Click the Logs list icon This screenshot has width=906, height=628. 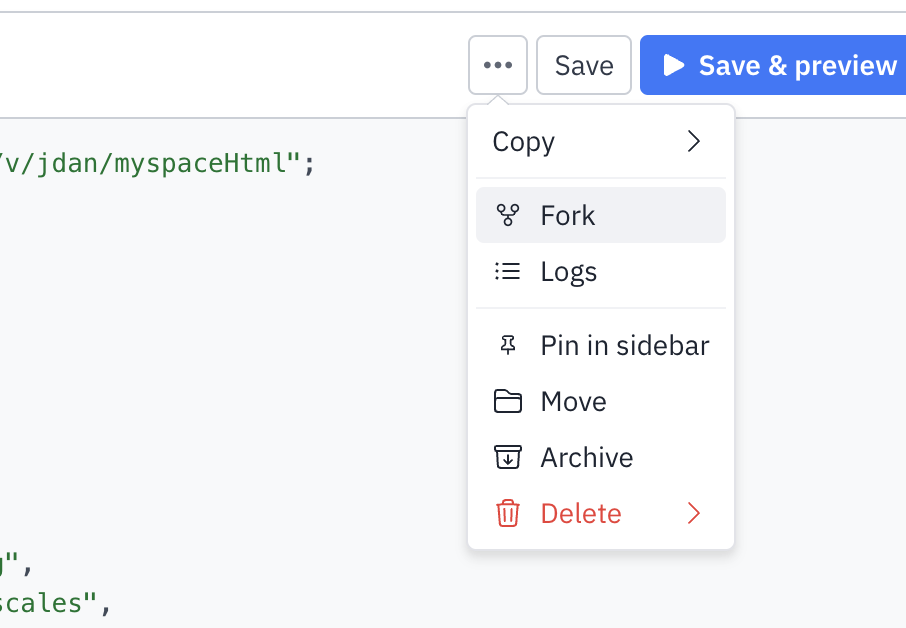pos(508,271)
